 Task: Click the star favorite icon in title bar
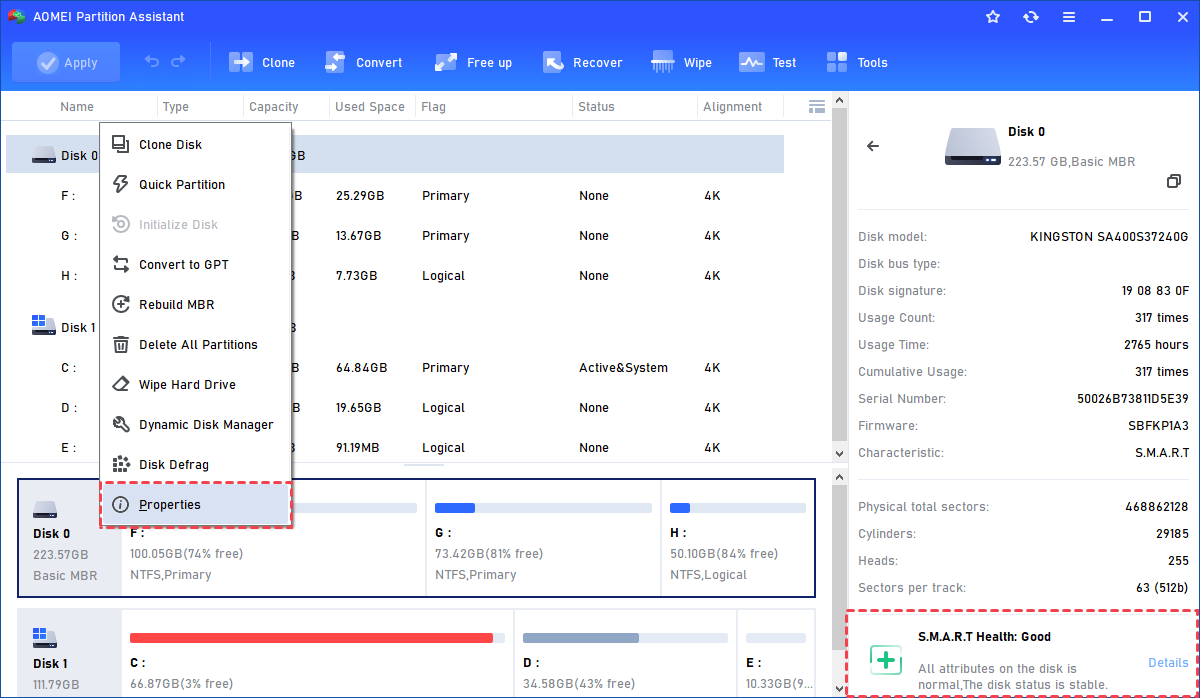point(993,17)
